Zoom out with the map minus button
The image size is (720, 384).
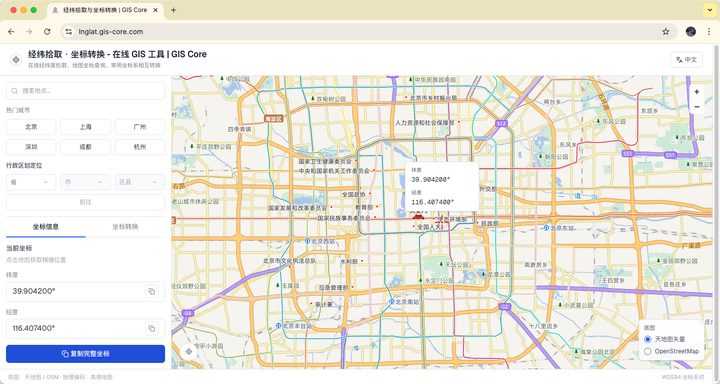coord(697,107)
